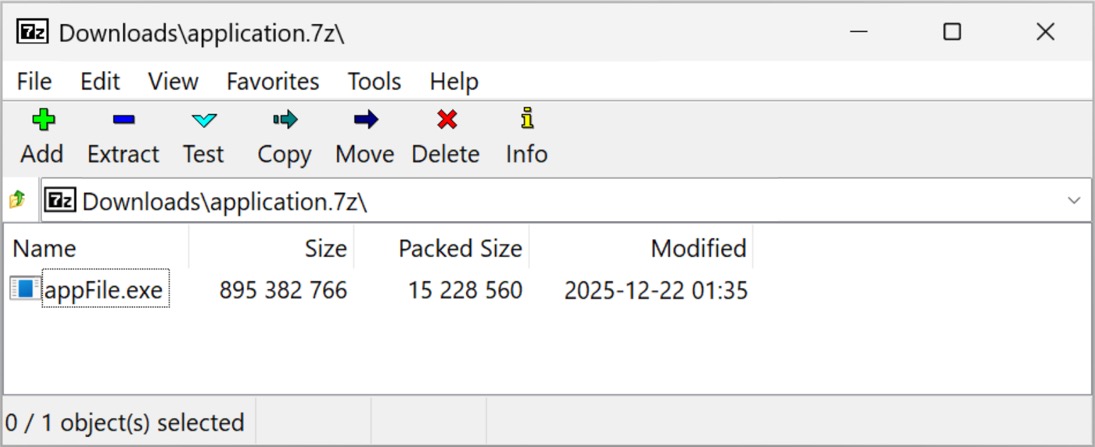
Task: Sort by the Name column header
Action: [x=44, y=248]
